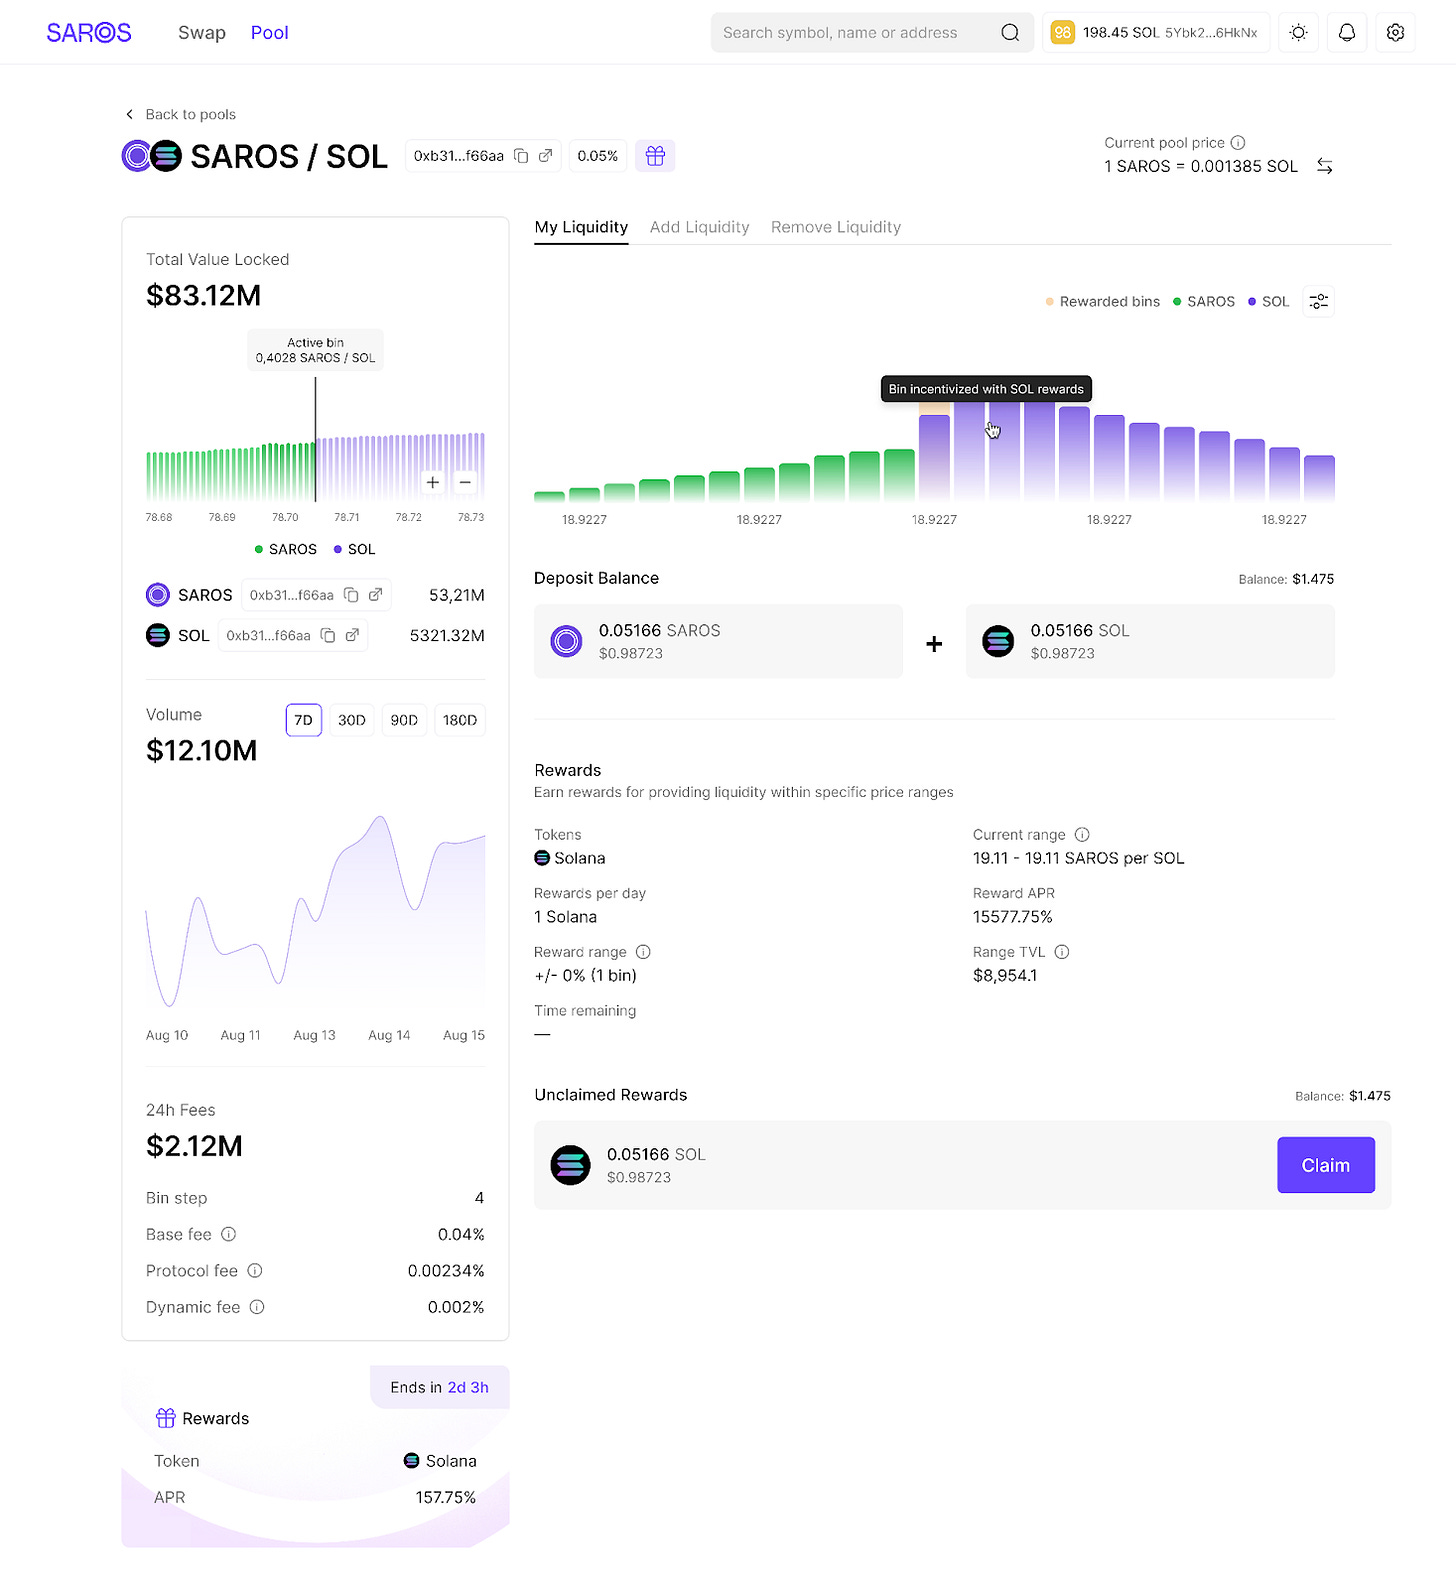Toggle light/dark theme sun icon
The image size is (1456, 1588).
pyautogui.click(x=1298, y=33)
